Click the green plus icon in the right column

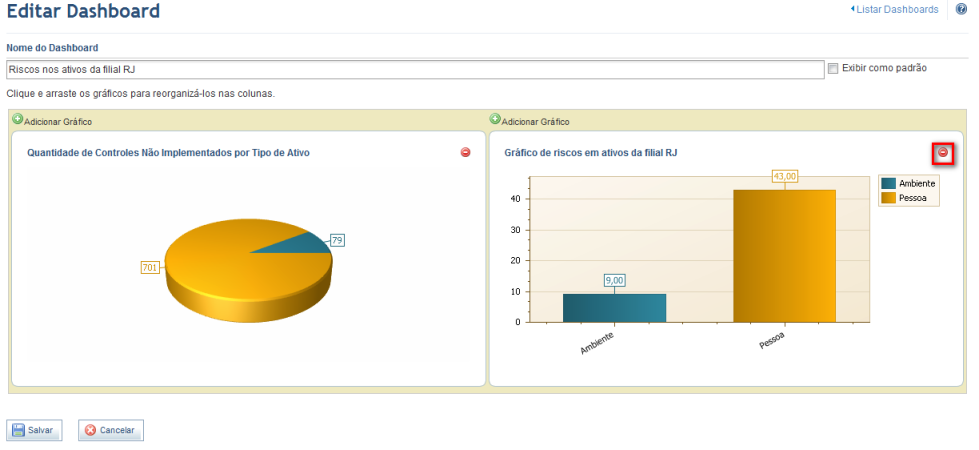(495, 119)
